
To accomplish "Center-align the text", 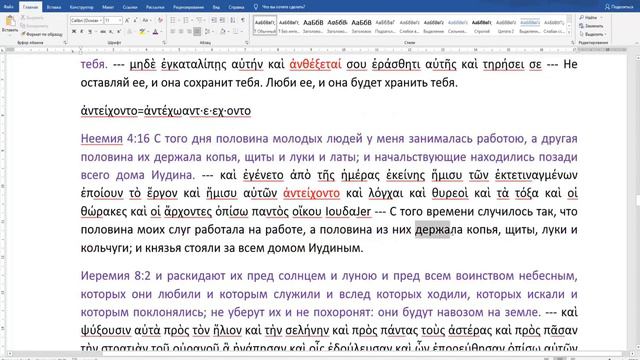I will [181, 31].
